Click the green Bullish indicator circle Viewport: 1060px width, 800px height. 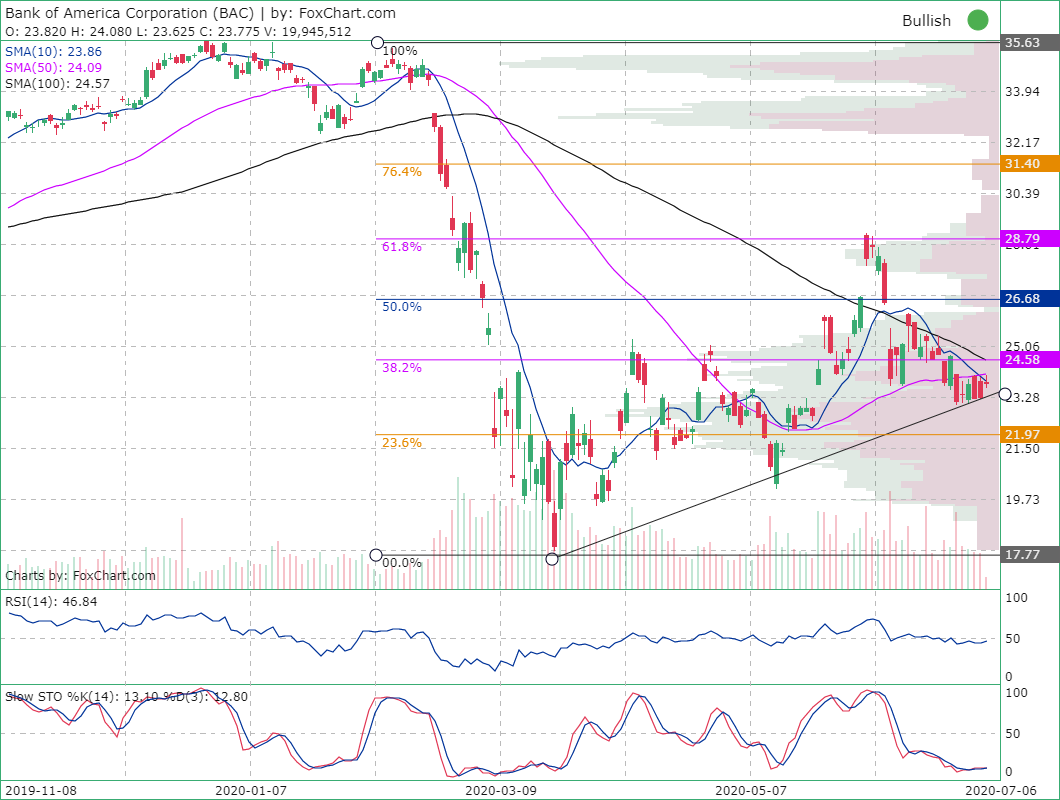click(978, 20)
